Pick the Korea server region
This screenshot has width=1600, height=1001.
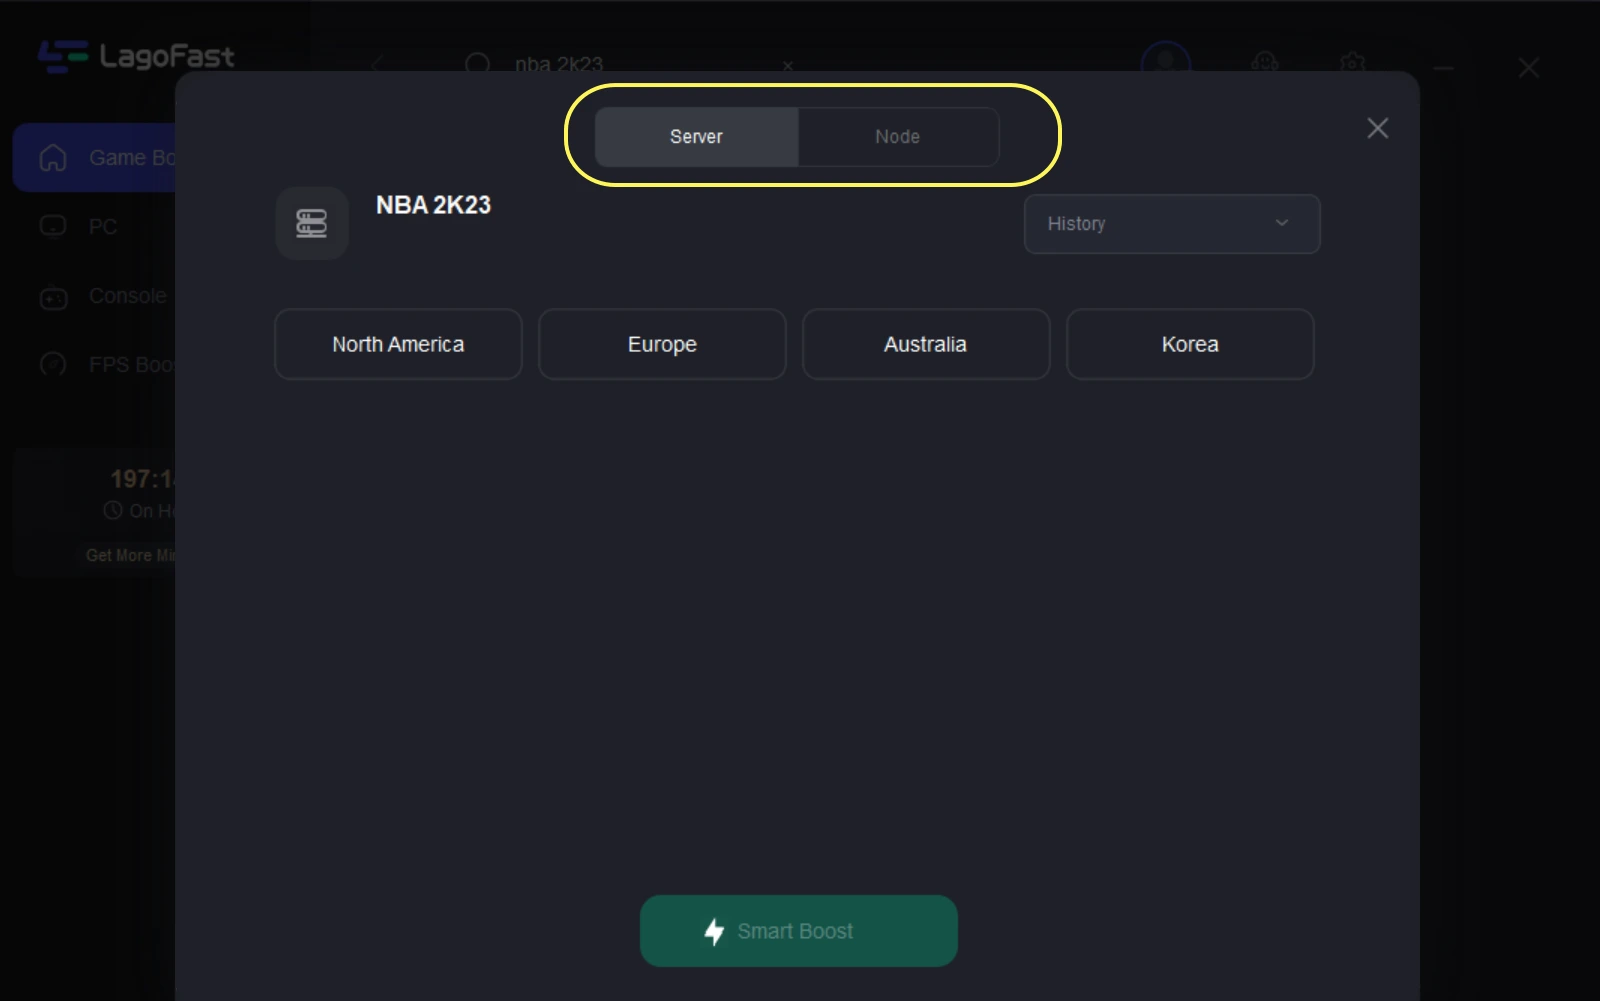1190,344
